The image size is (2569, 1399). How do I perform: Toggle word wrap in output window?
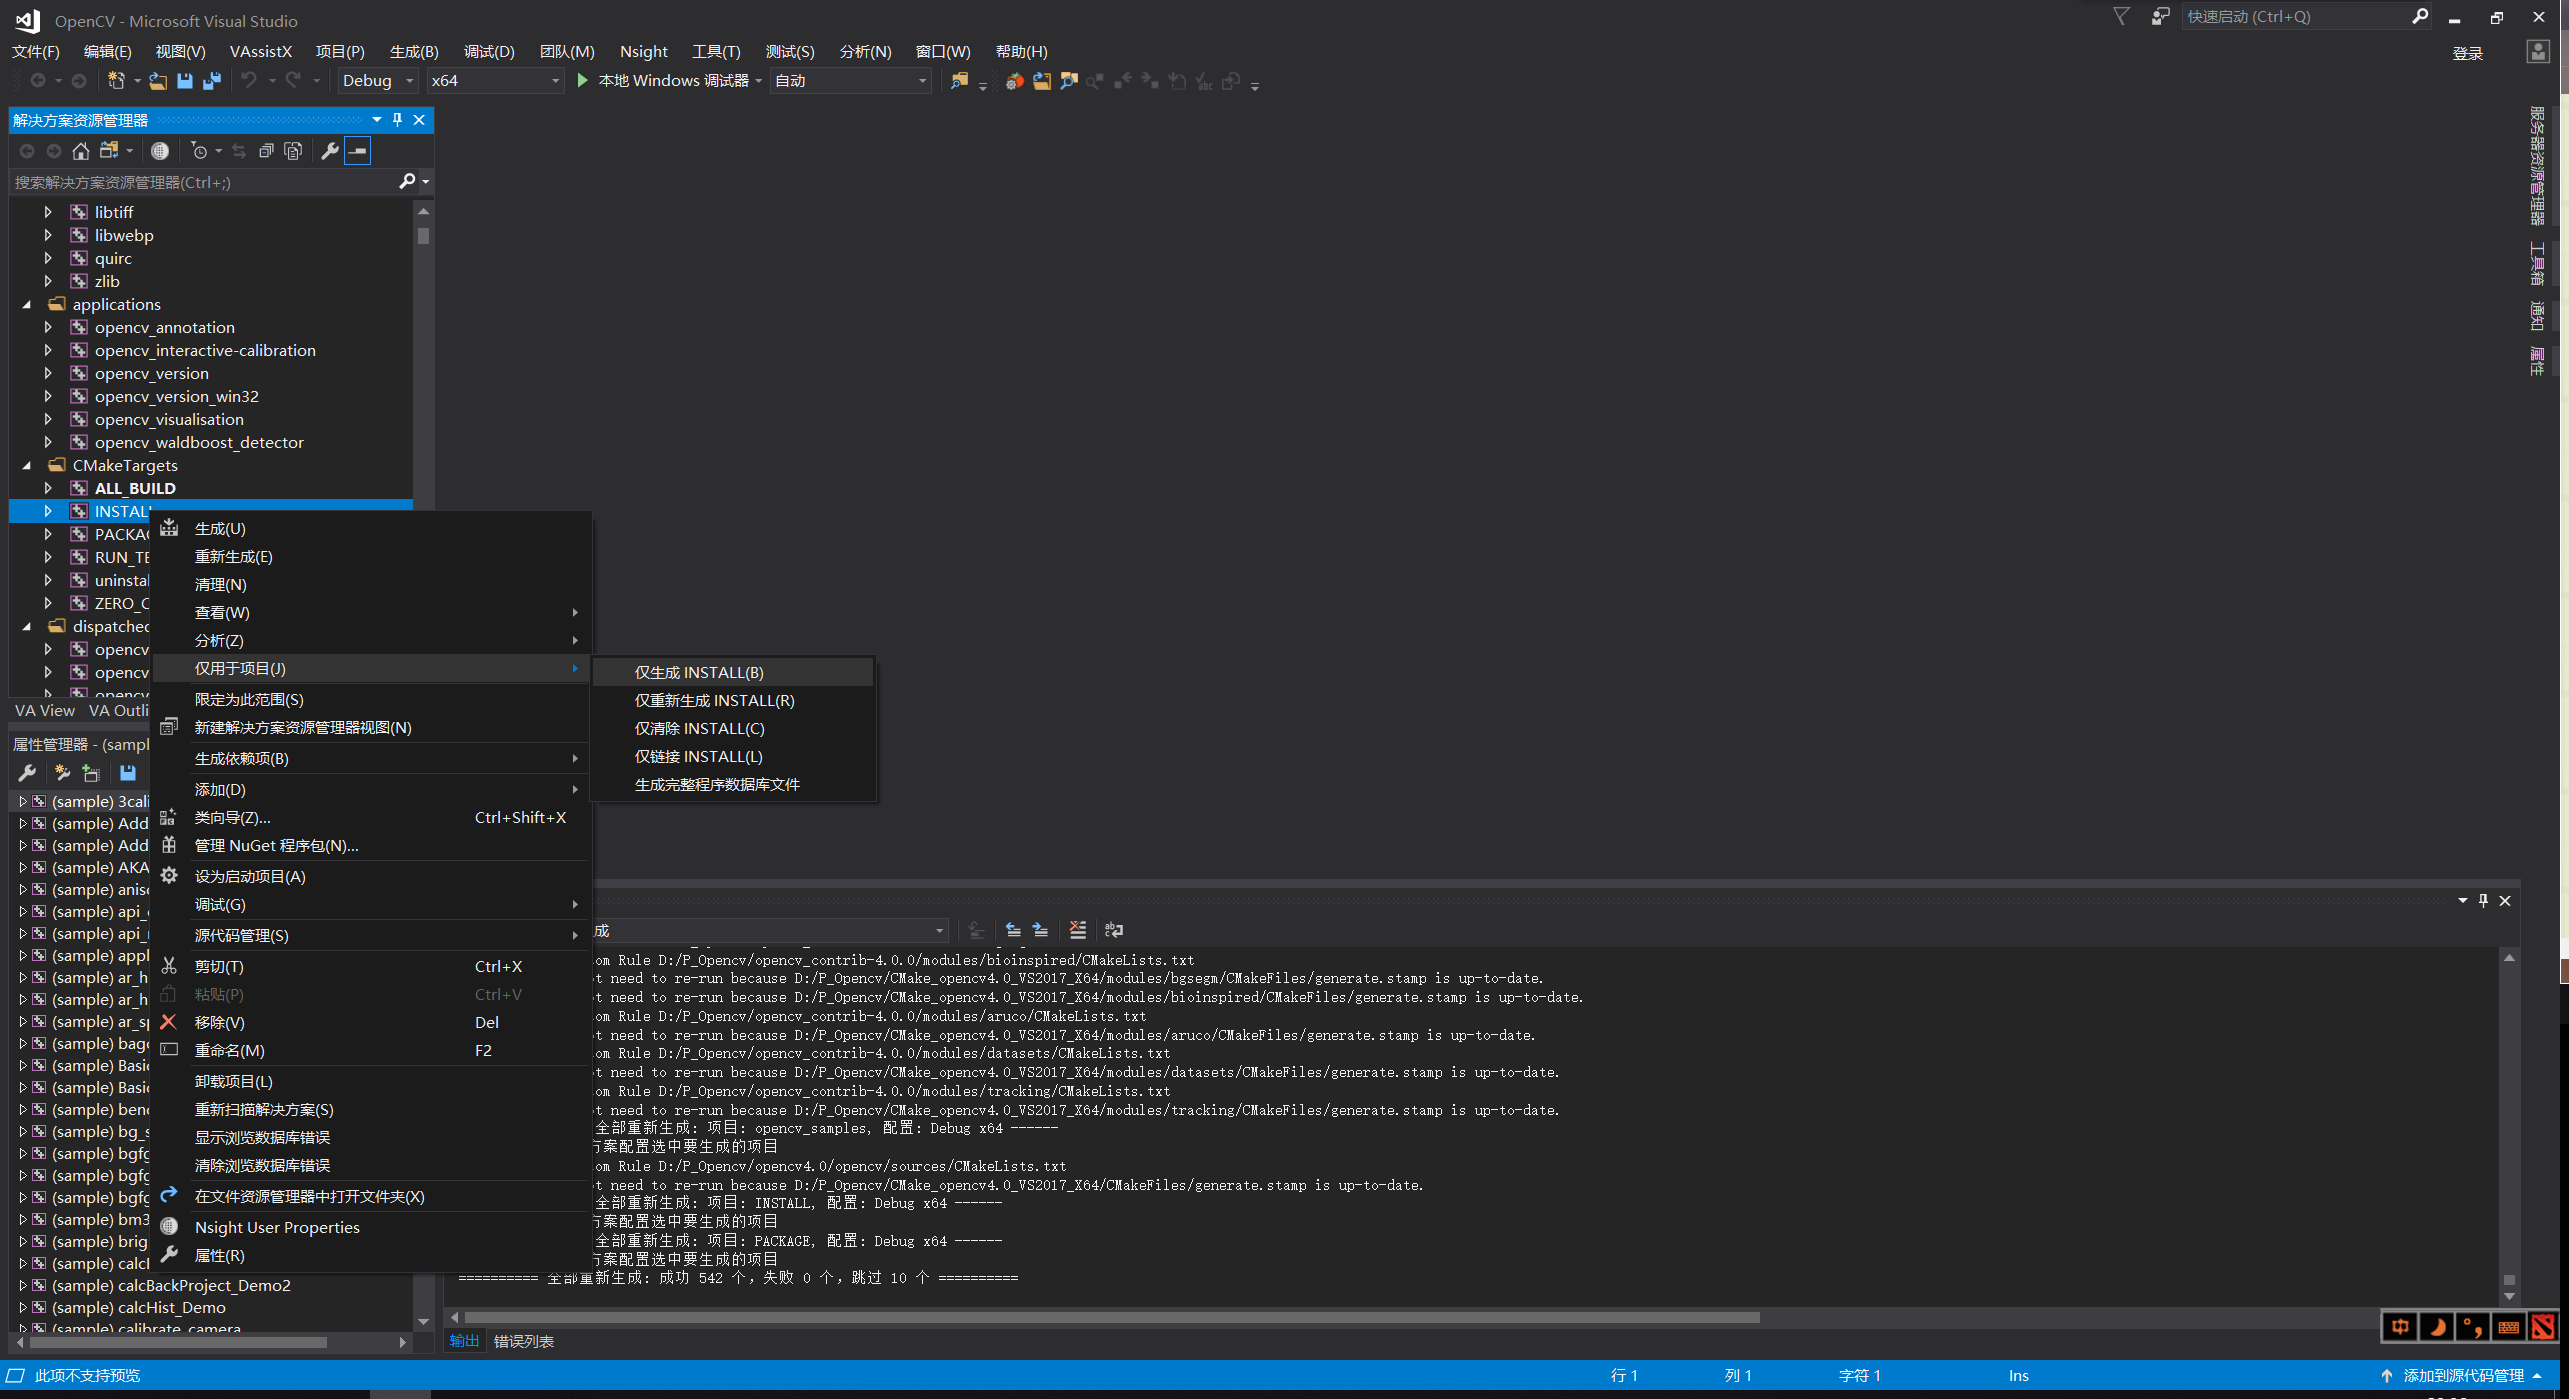pos(1113,930)
